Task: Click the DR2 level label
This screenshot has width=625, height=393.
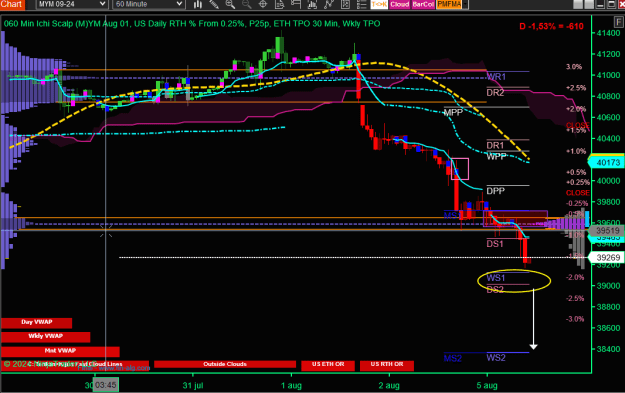Action: 495,92
